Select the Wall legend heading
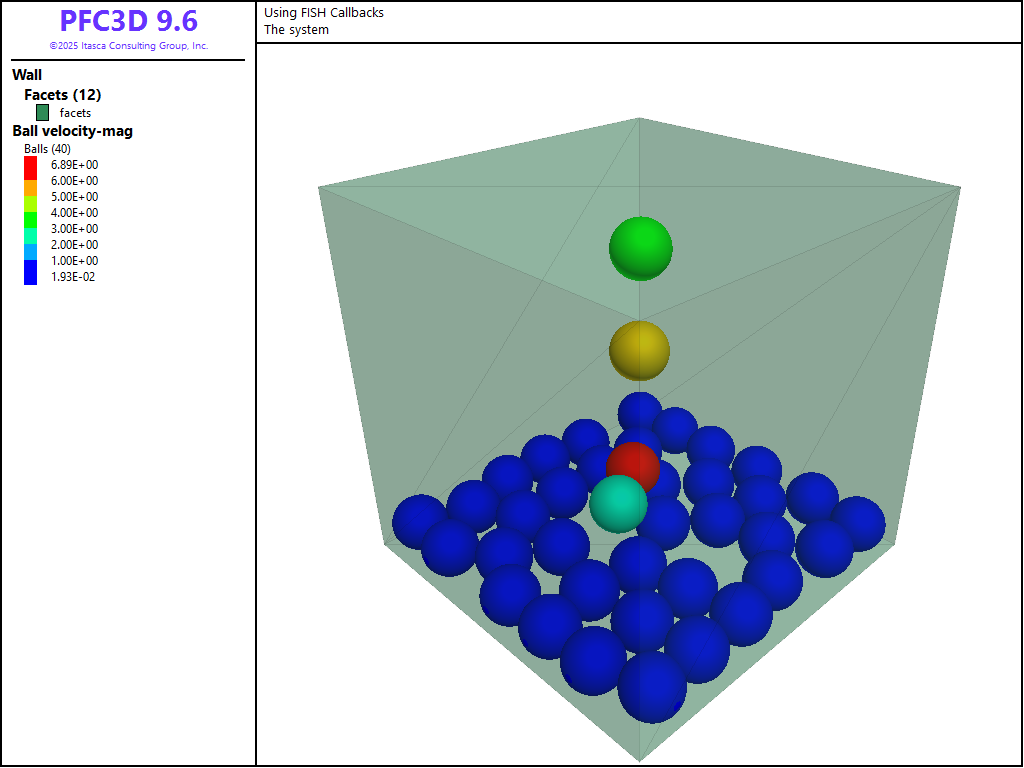The height and width of the screenshot is (768, 1024). [x=27, y=75]
